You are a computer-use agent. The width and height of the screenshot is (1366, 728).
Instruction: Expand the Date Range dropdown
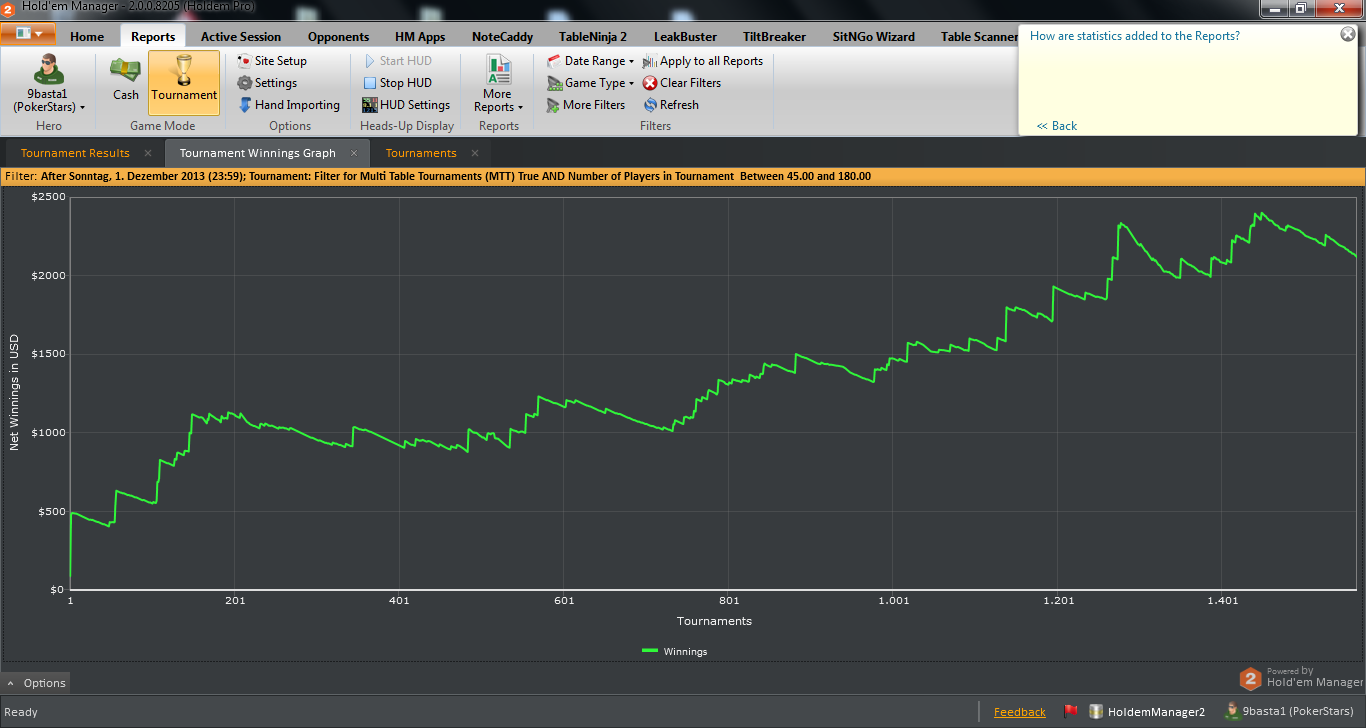click(590, 61)
